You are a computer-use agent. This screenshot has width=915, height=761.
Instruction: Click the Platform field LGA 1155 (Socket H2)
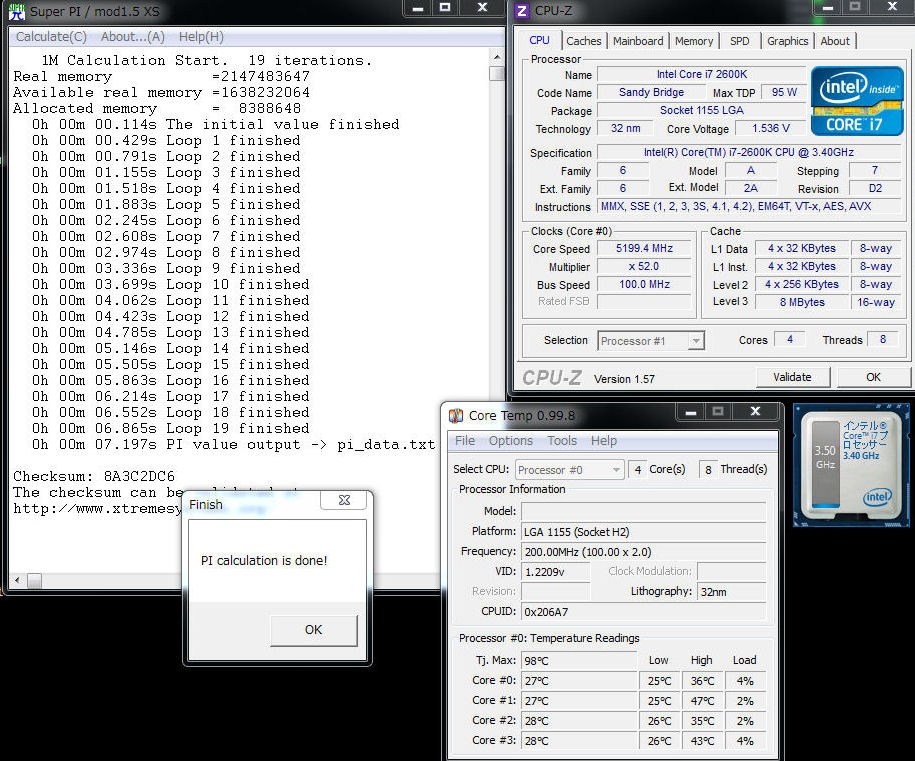[x=643, y=532]
